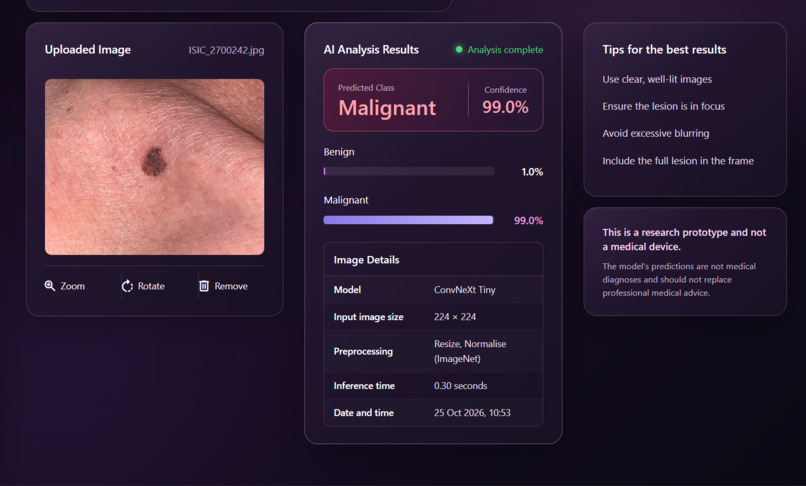806x486 pixels.
Task: Click the uploaded skin lesion image
Action: (x=155, y=167)
